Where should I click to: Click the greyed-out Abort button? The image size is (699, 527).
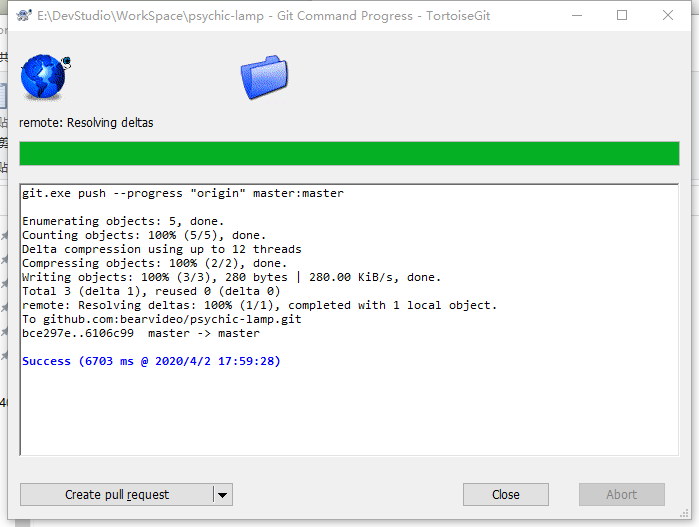coord(621,494)
